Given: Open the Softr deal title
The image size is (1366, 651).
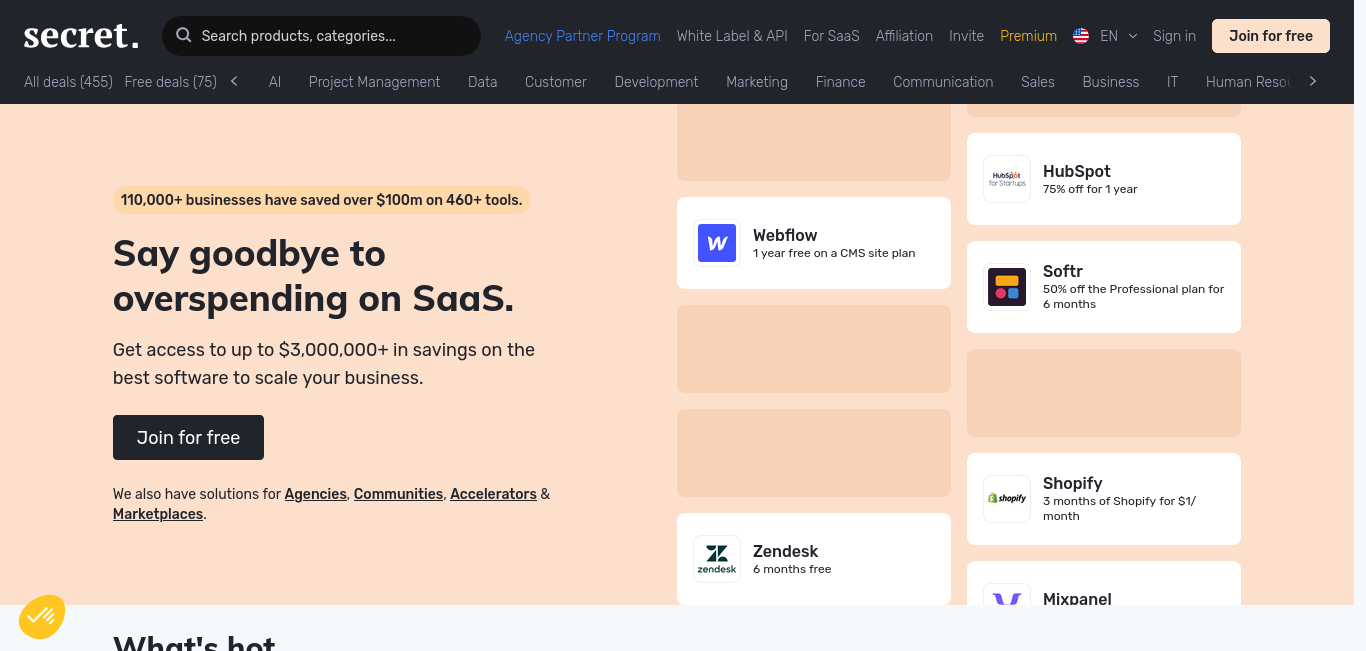Looking at the screenshot, I should tap(1063, 271).
